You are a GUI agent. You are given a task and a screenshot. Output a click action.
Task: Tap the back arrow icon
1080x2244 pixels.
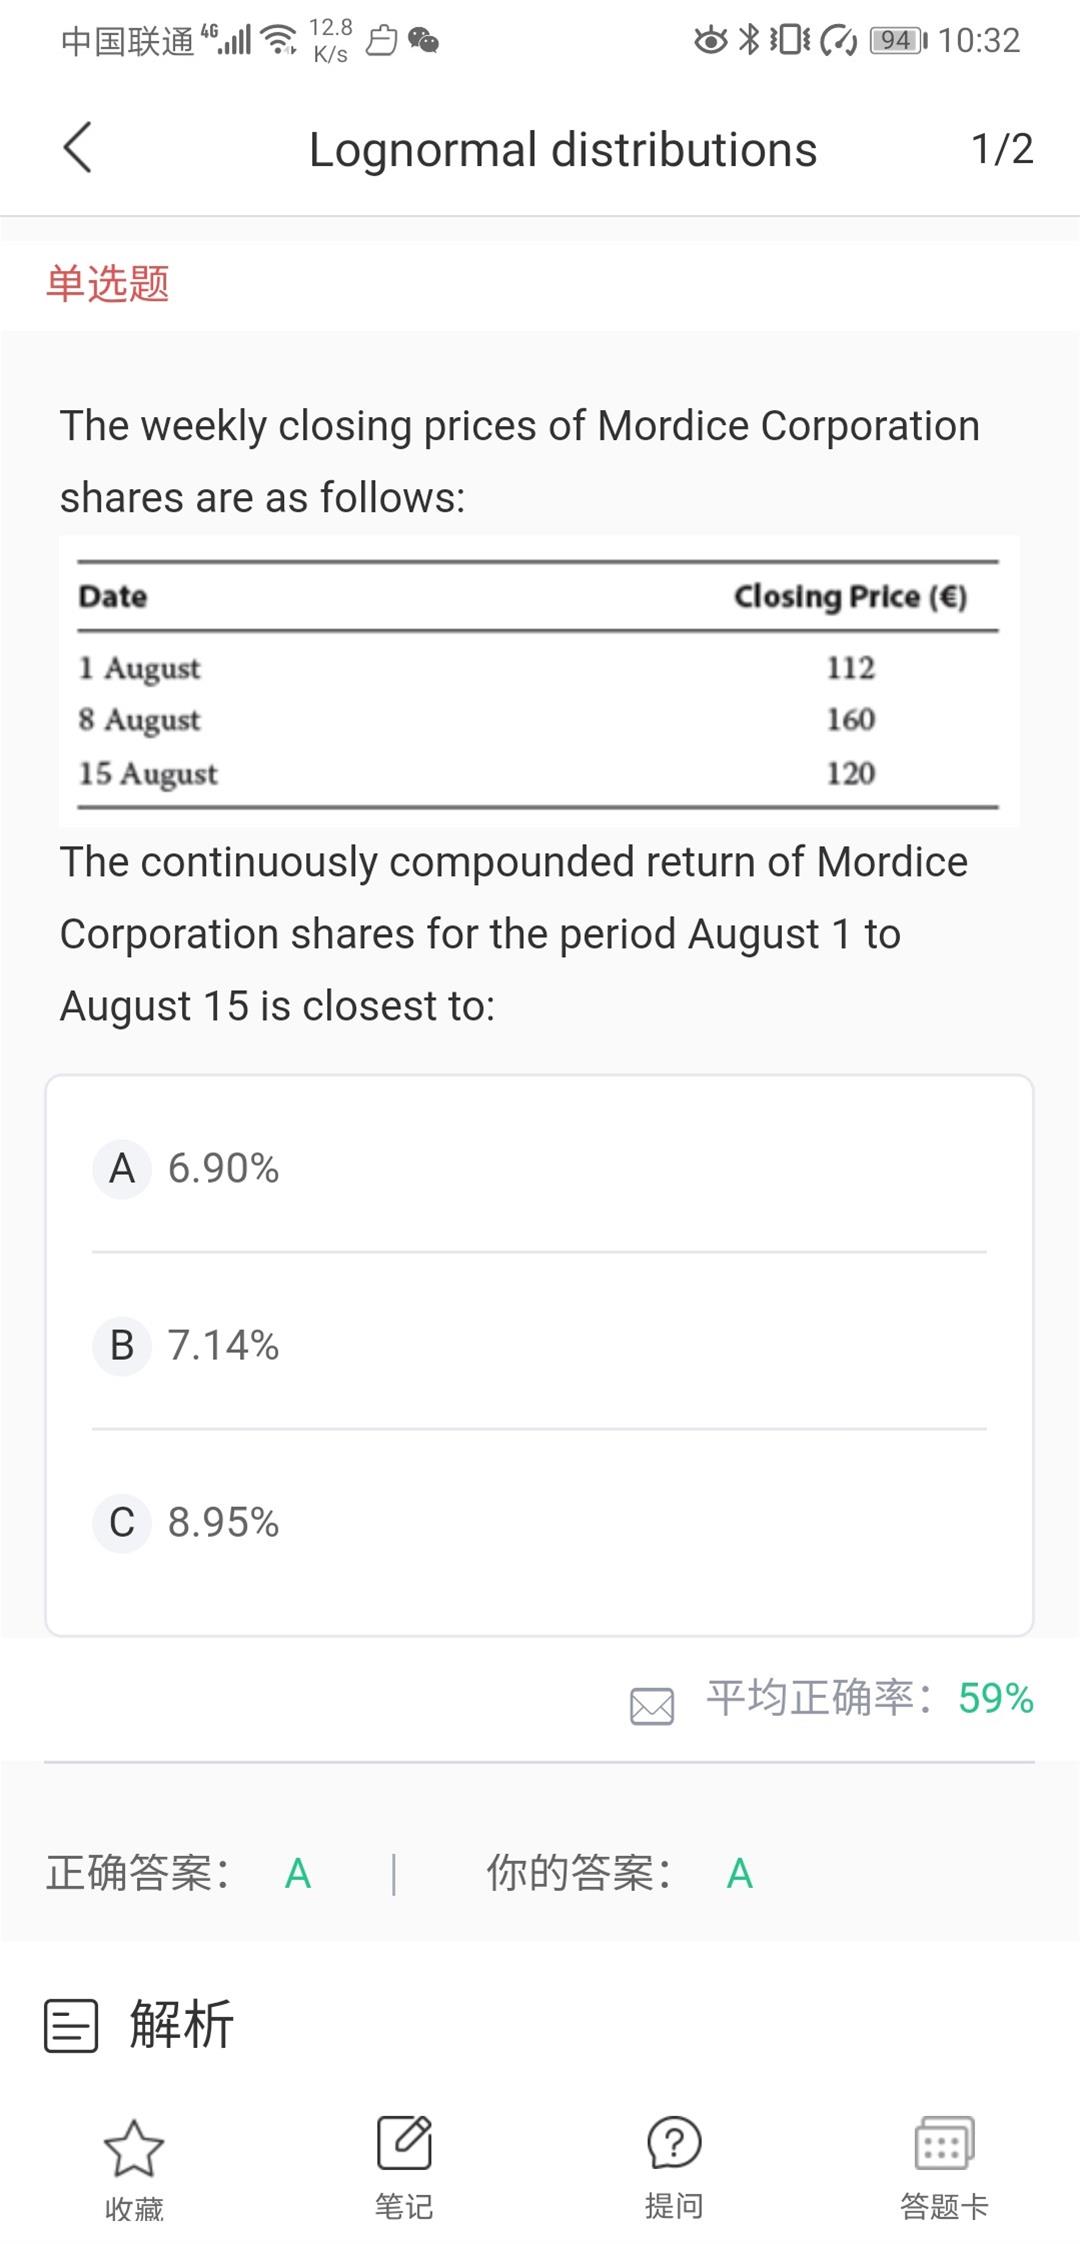(78, 148)
